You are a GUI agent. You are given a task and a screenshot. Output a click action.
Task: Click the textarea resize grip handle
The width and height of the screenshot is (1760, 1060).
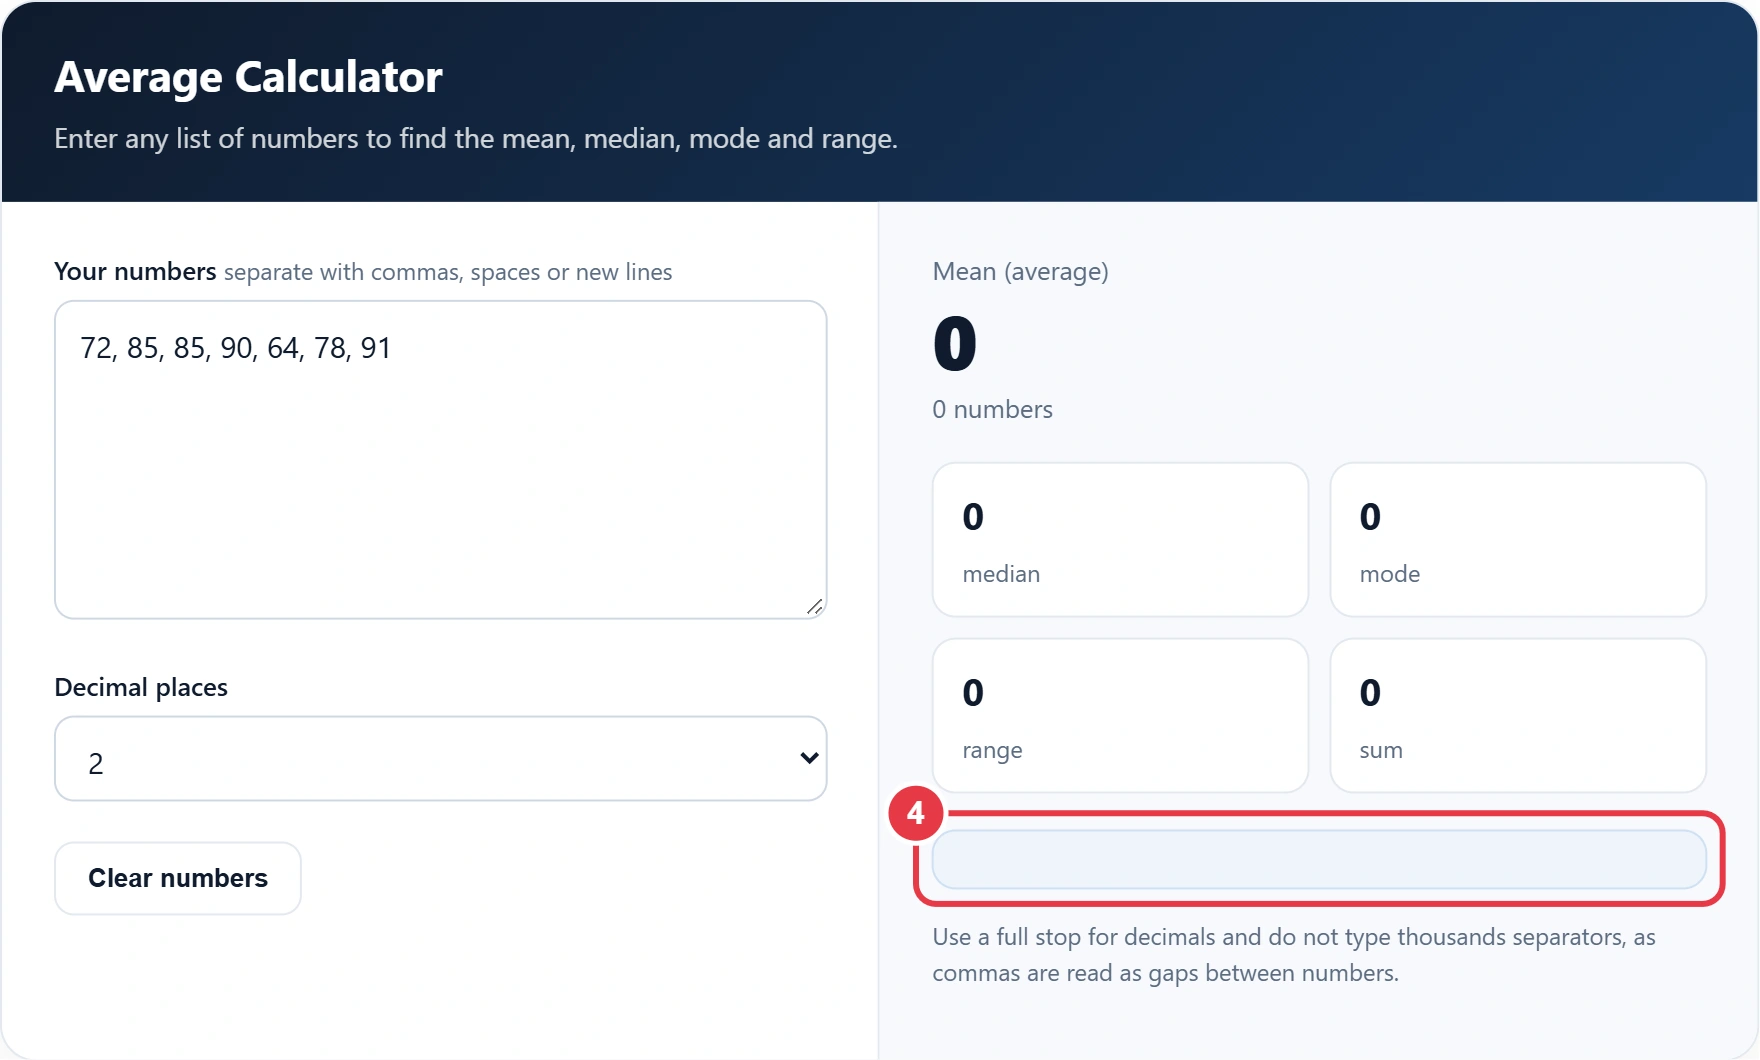coord(815,607)
